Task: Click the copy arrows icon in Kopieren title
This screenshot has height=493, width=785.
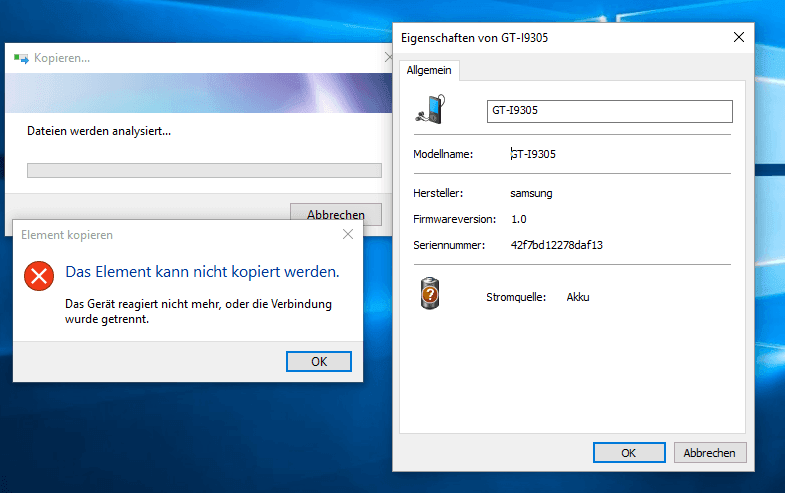Action: pyautogui.click(x=21, y=59)
